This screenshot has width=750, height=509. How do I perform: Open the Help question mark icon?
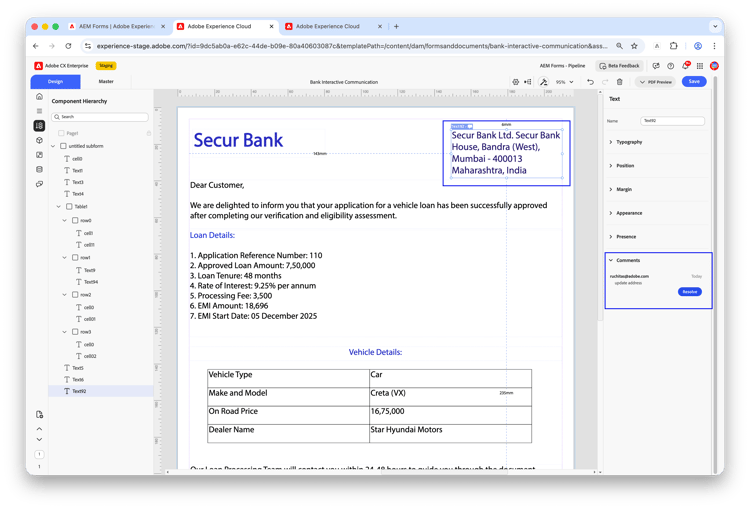point(671,66)
